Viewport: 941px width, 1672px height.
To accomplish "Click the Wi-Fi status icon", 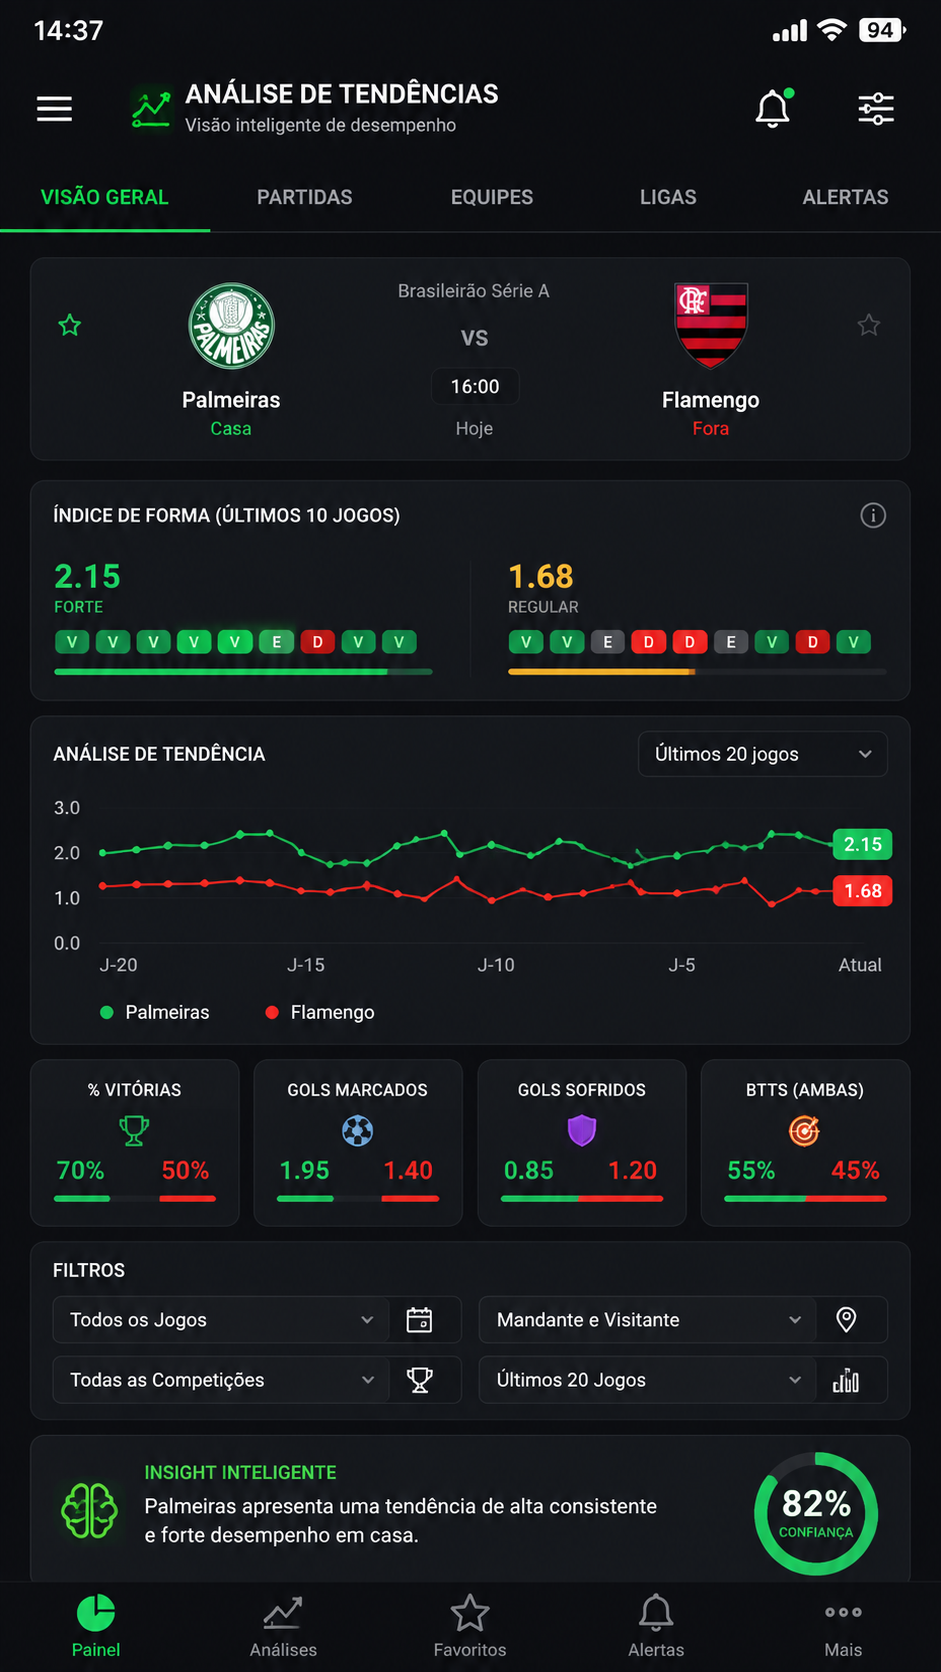I will [x=832, y=30].
